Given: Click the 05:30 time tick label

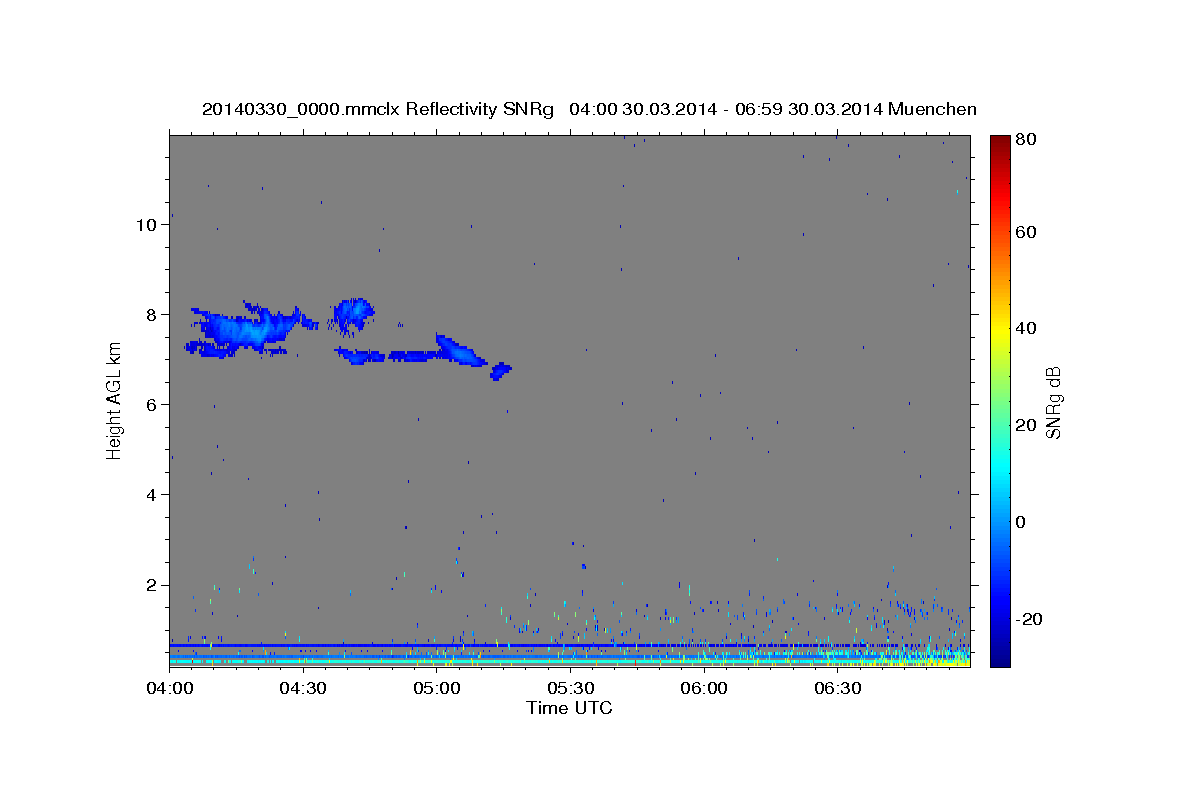Looking at the screenshot, I should (x=570, y=689).
